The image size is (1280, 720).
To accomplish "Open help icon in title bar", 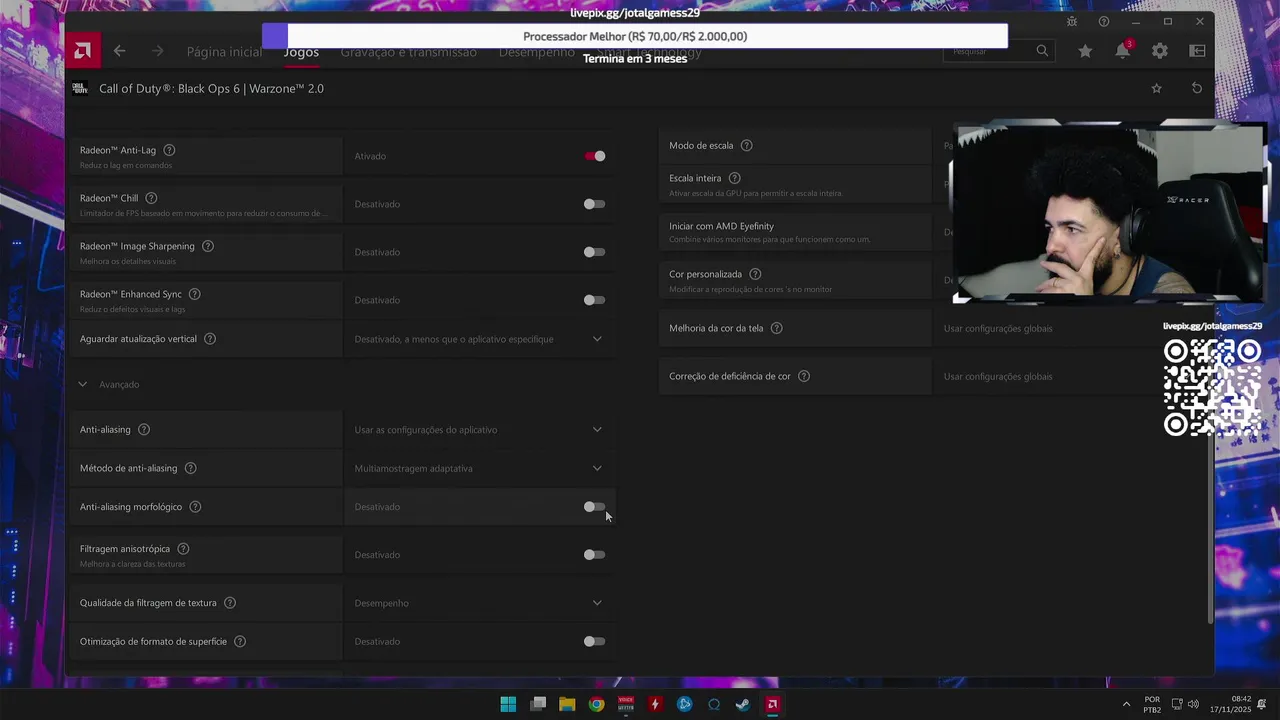I will (1104, 22).
